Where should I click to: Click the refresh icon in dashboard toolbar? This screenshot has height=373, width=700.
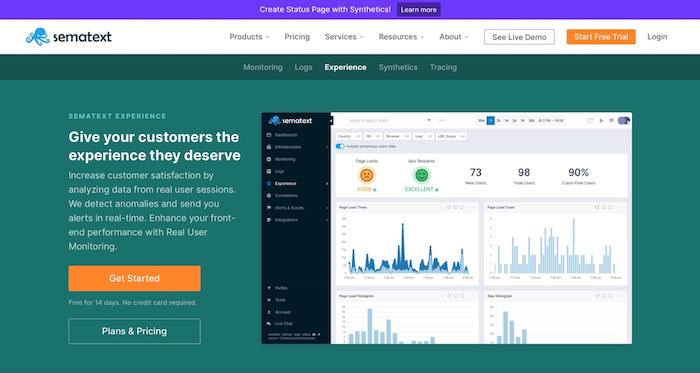click(x=590, y=120)
